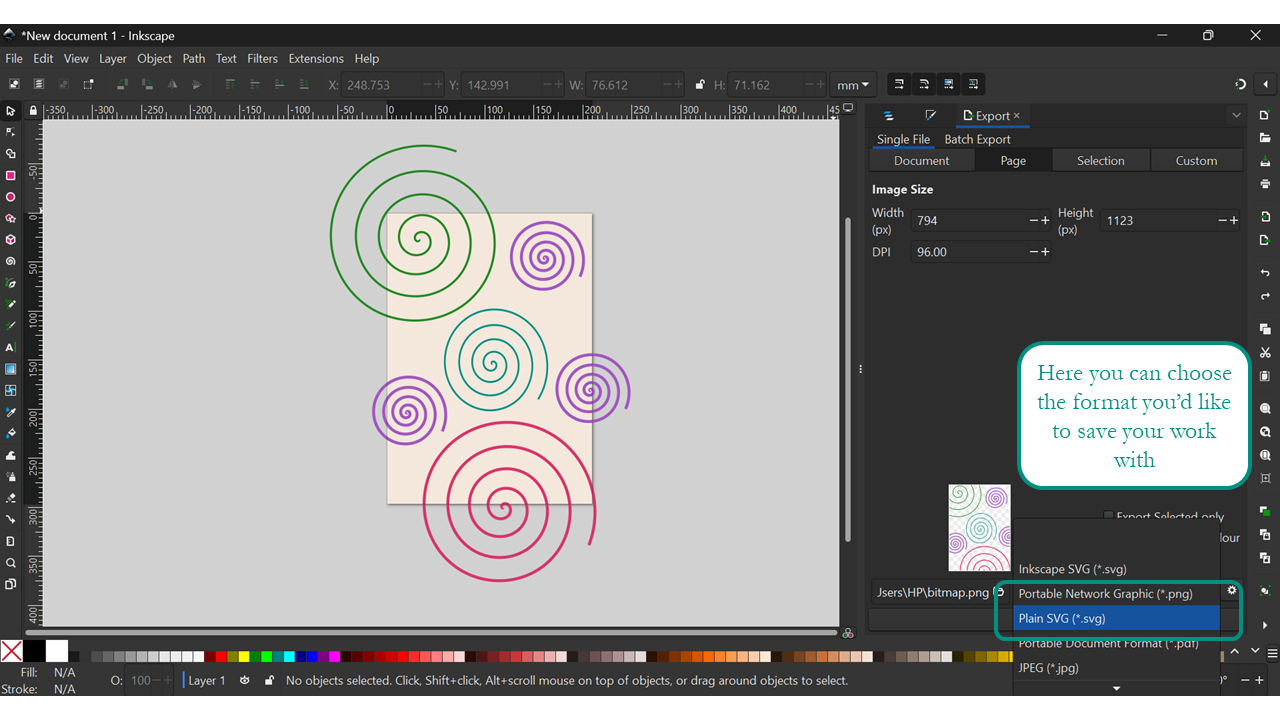Select the Selector arrow tool
This screenshot has width=1280, height=720.
(11, 111)
